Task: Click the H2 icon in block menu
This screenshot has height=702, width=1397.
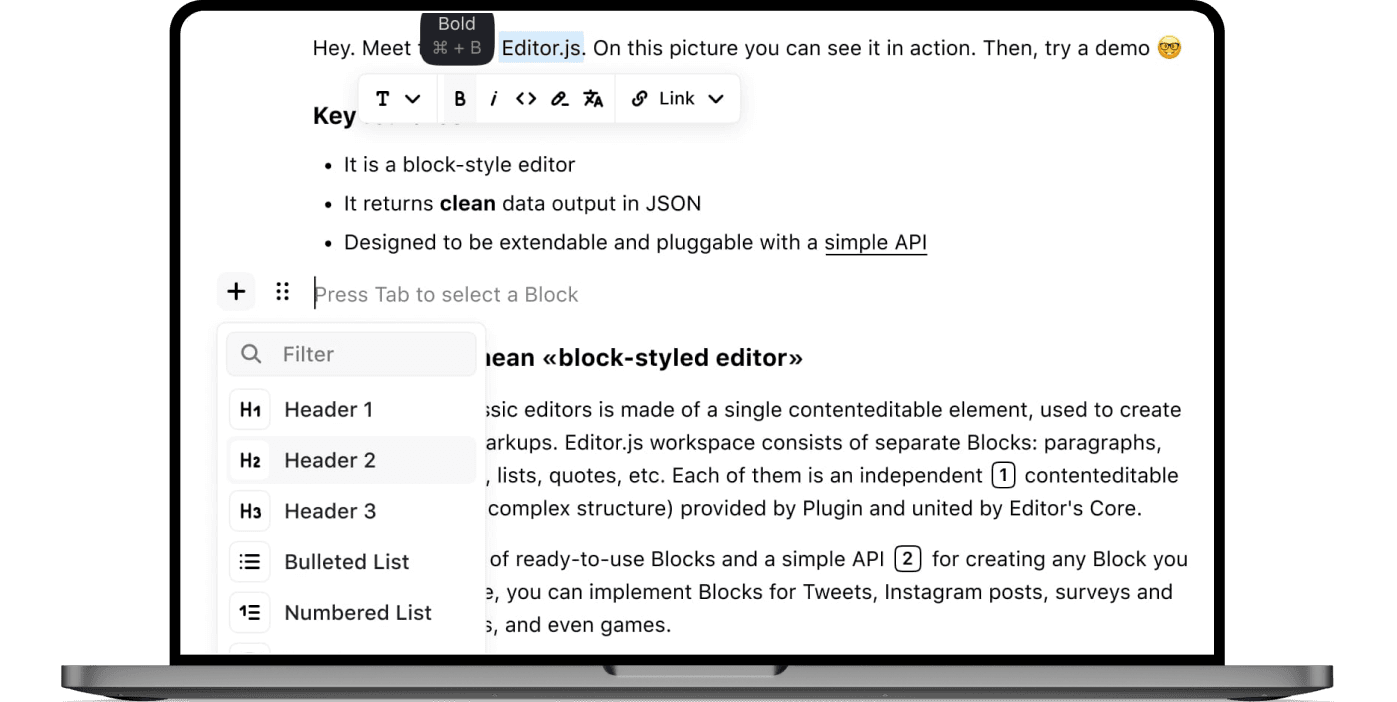Action: tap(250, 461)
